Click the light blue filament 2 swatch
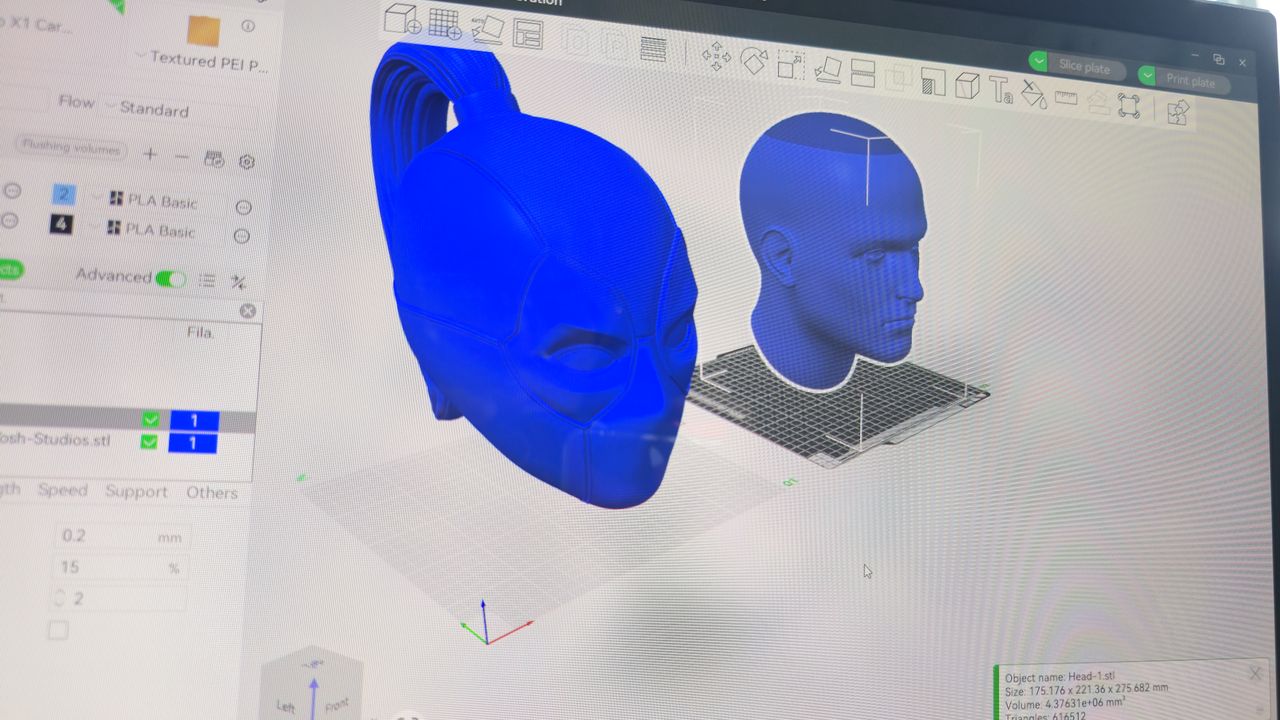 point(62,195)
